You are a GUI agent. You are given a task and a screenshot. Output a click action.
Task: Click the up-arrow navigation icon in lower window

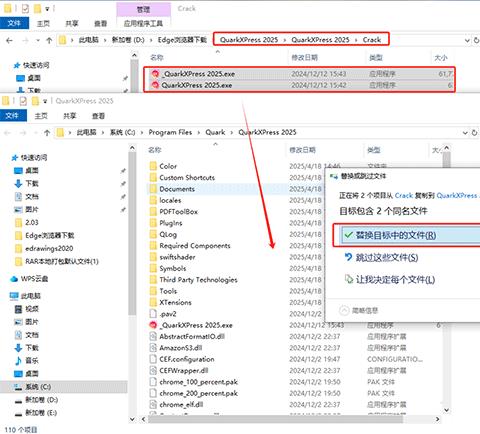click(x=47, y=133)
